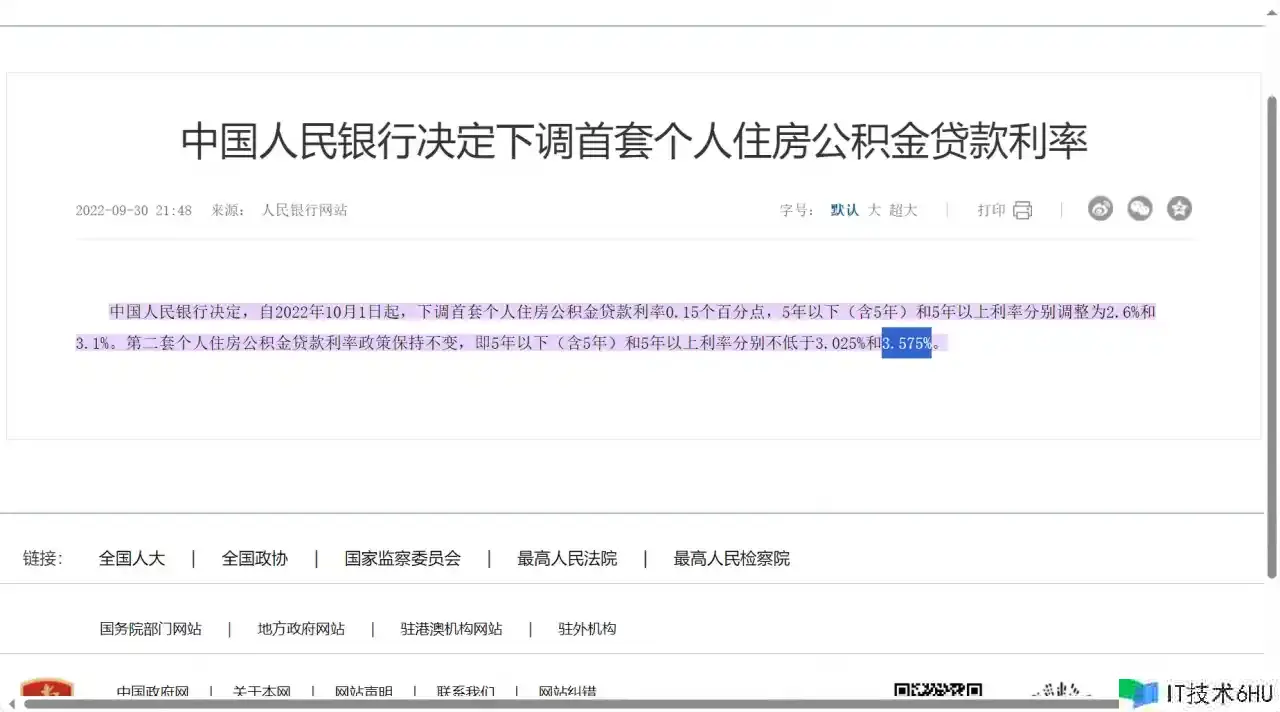Click the QZone star share icon
The height and width of the screenshot is (712, 1280).
pyautogui.click(x=1180, y=209)
